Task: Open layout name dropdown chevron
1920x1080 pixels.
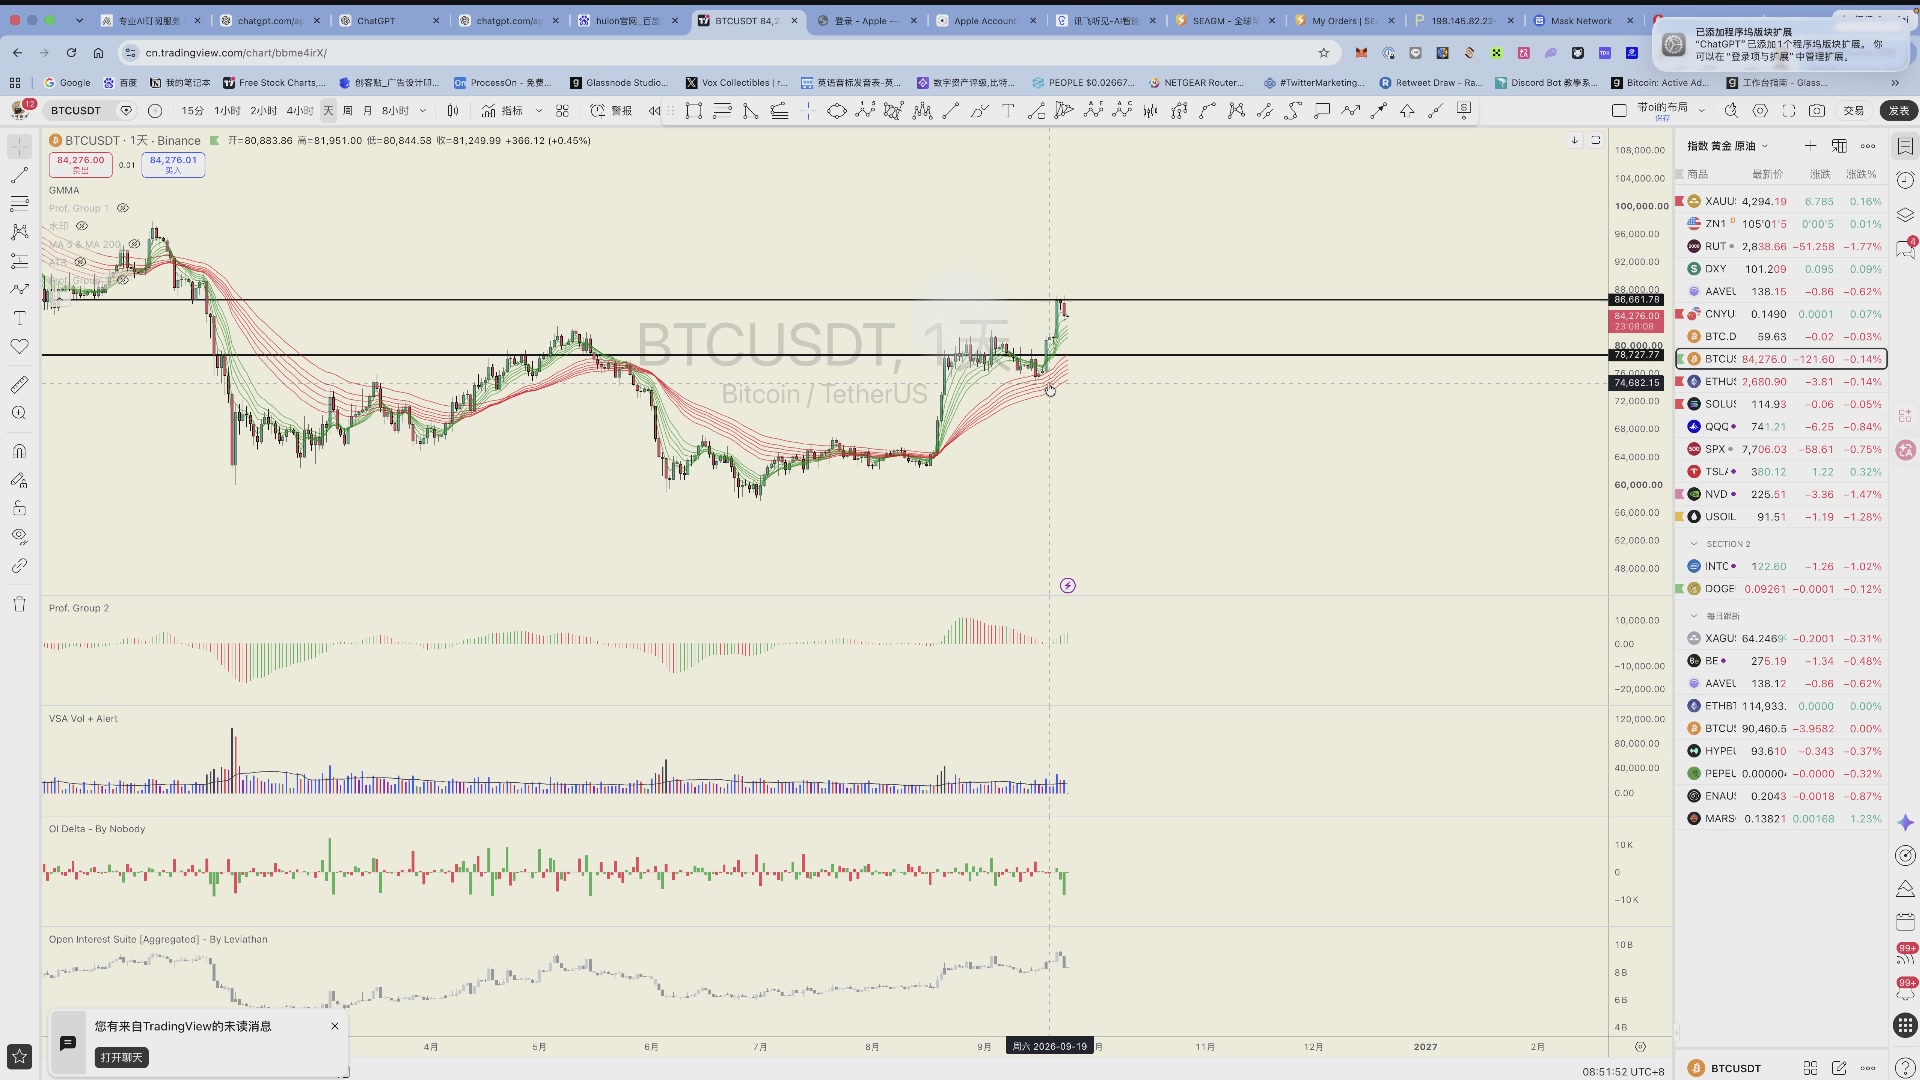Action: click(1701, 111)
